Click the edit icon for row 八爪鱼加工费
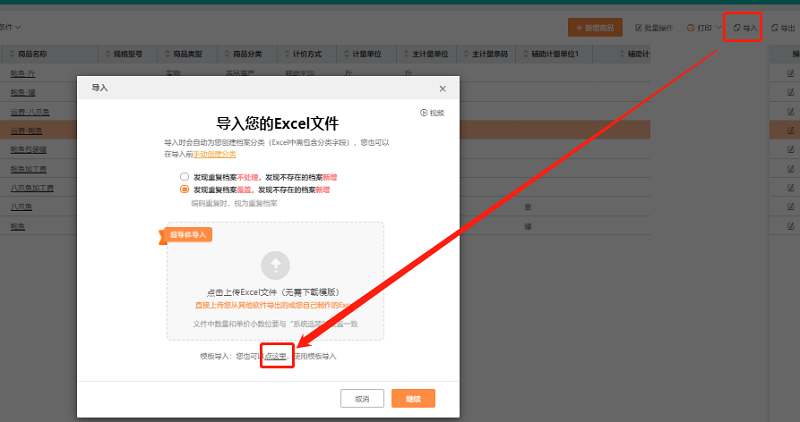This screenshot has width=800, height=422. (791, 188)
